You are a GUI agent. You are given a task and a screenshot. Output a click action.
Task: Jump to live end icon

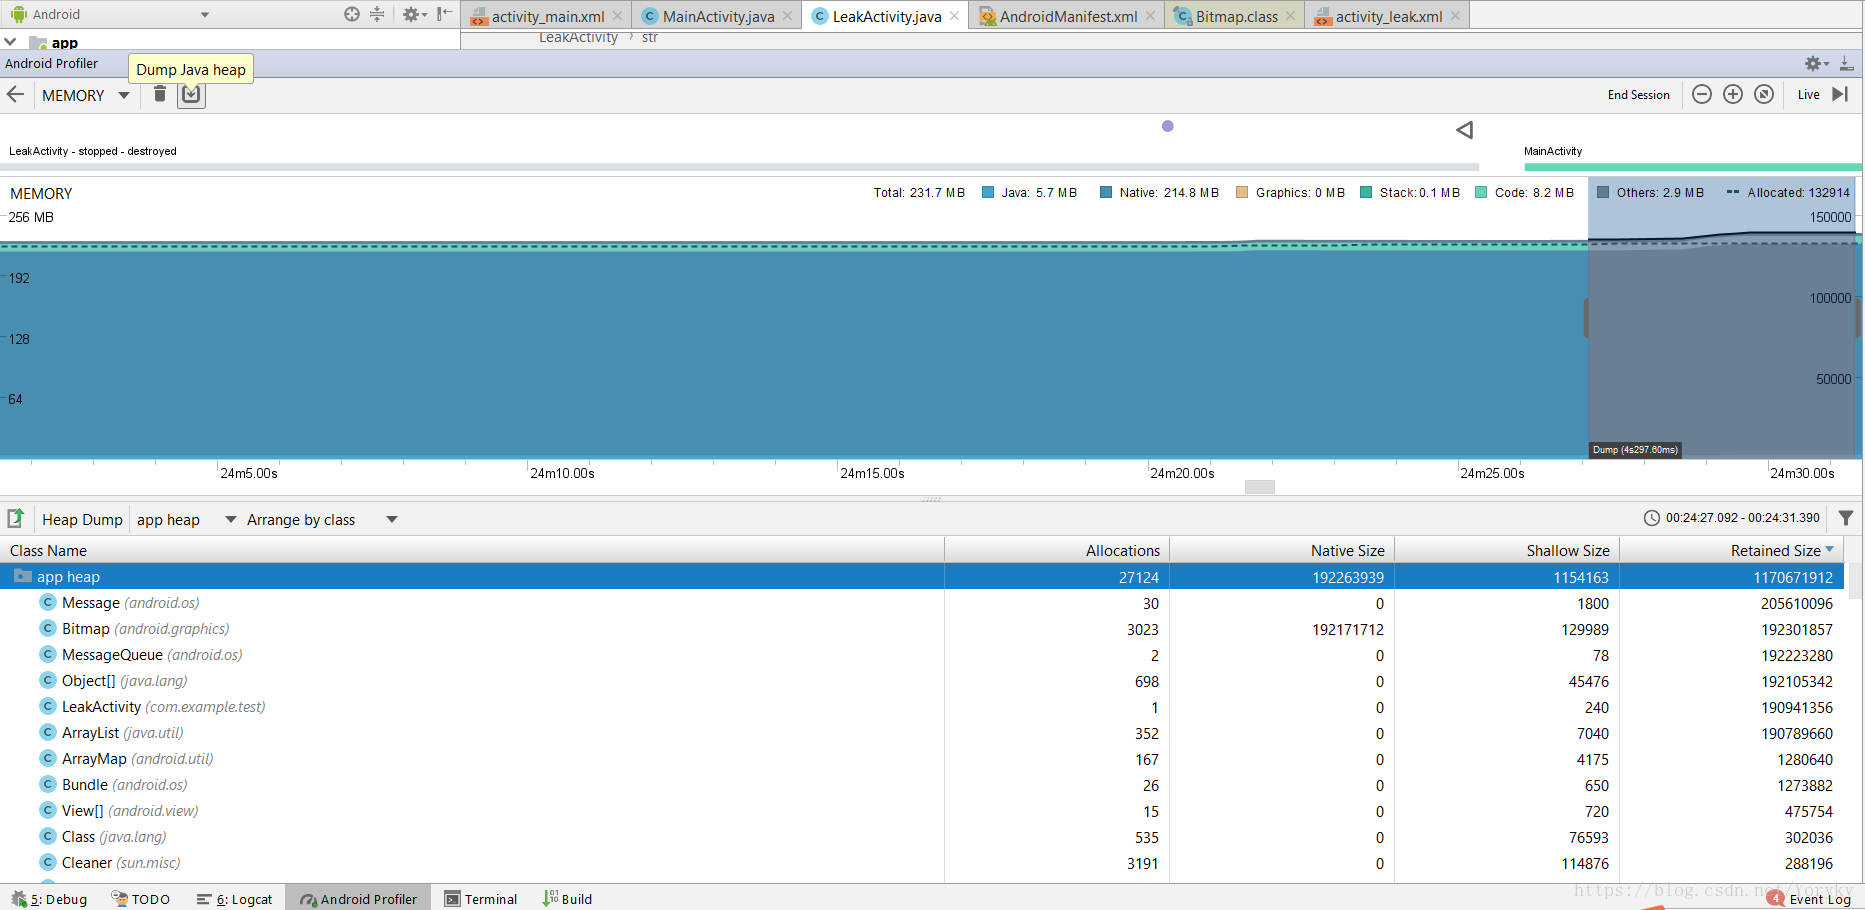click(x=1840, y=94)
